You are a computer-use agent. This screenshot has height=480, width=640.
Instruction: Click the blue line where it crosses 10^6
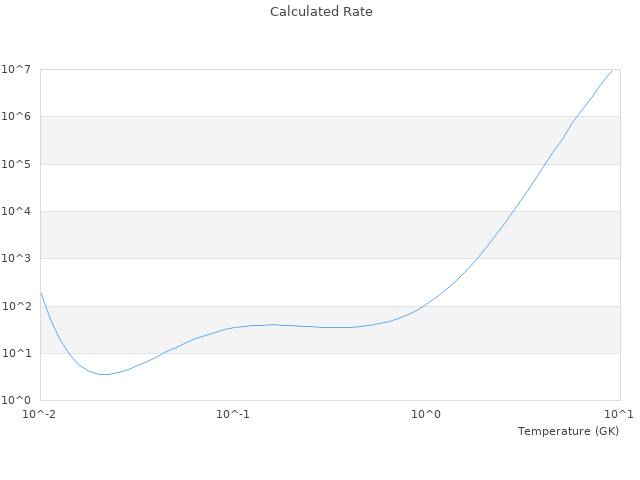point(576,117)
